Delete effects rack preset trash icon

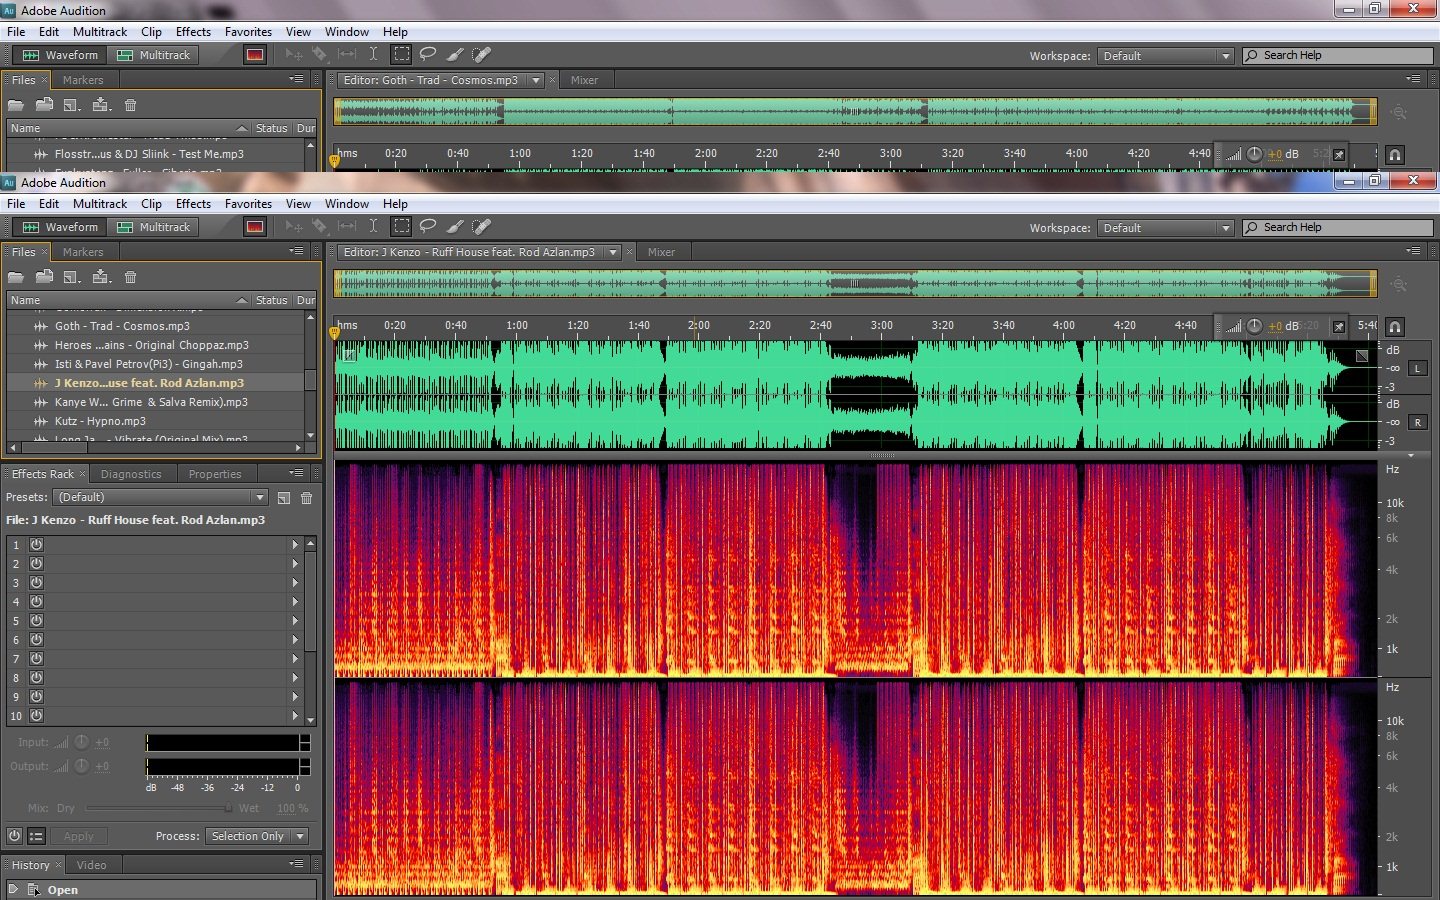[x=307, y=498]
